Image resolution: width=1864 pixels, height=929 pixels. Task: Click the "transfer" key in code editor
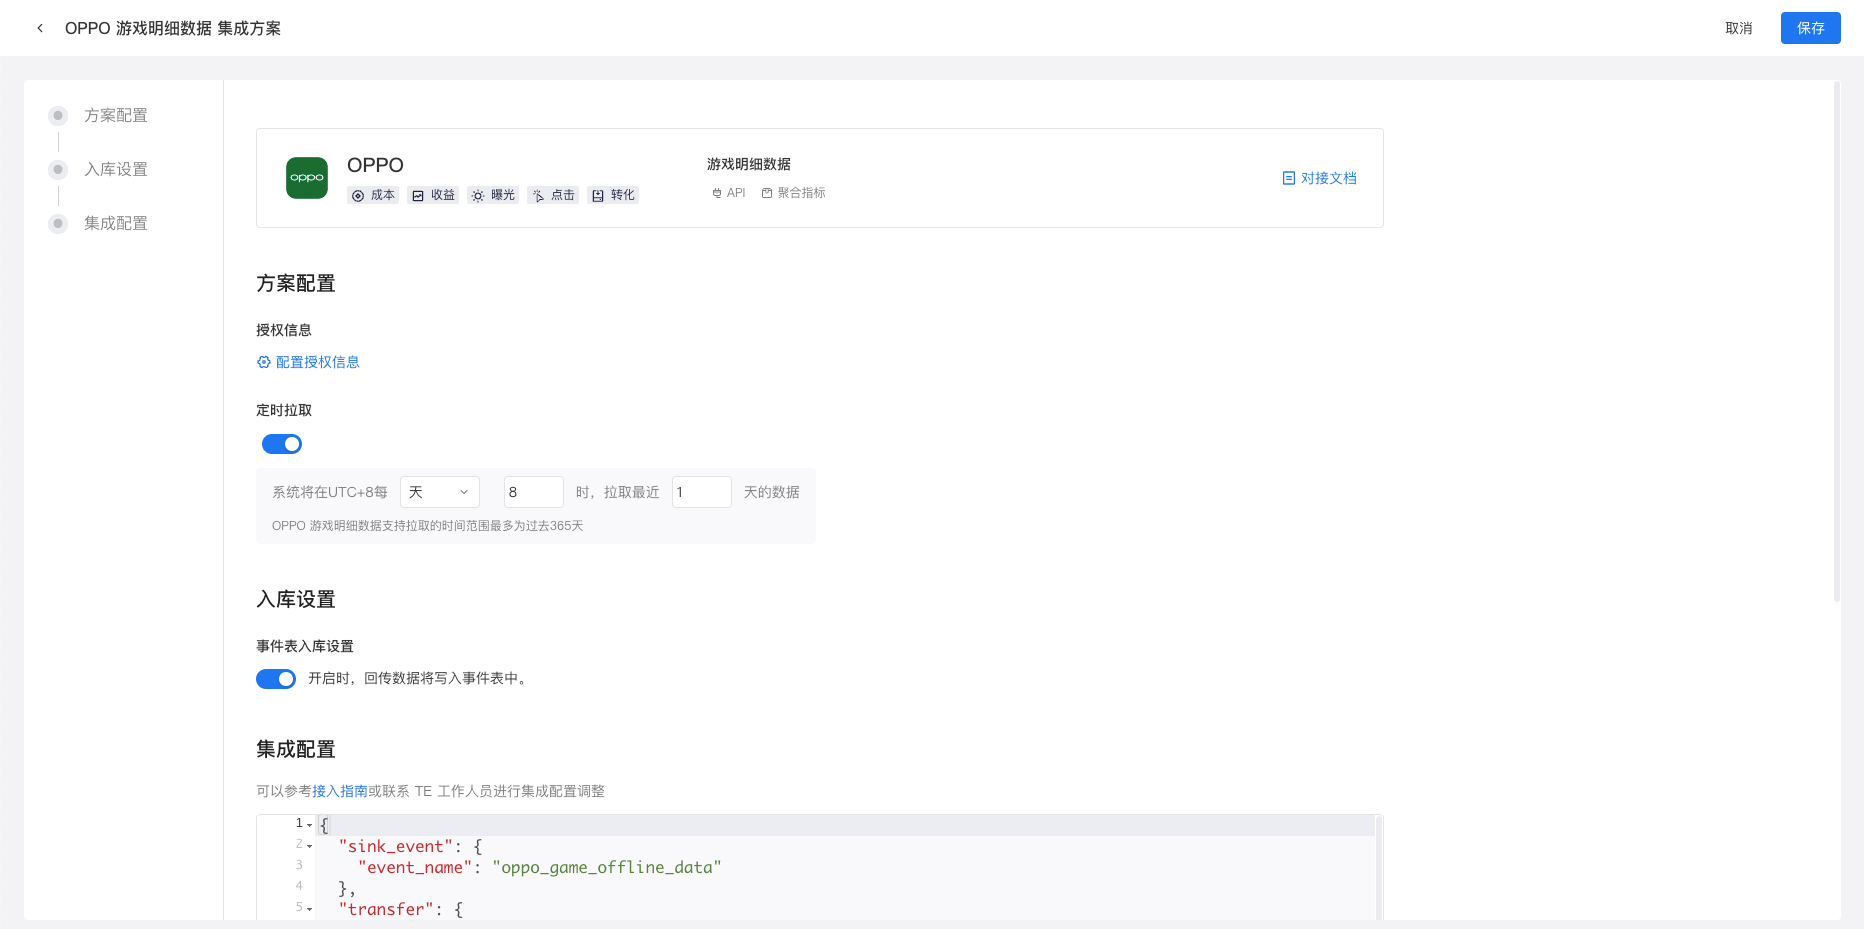(x=387, y=909)
